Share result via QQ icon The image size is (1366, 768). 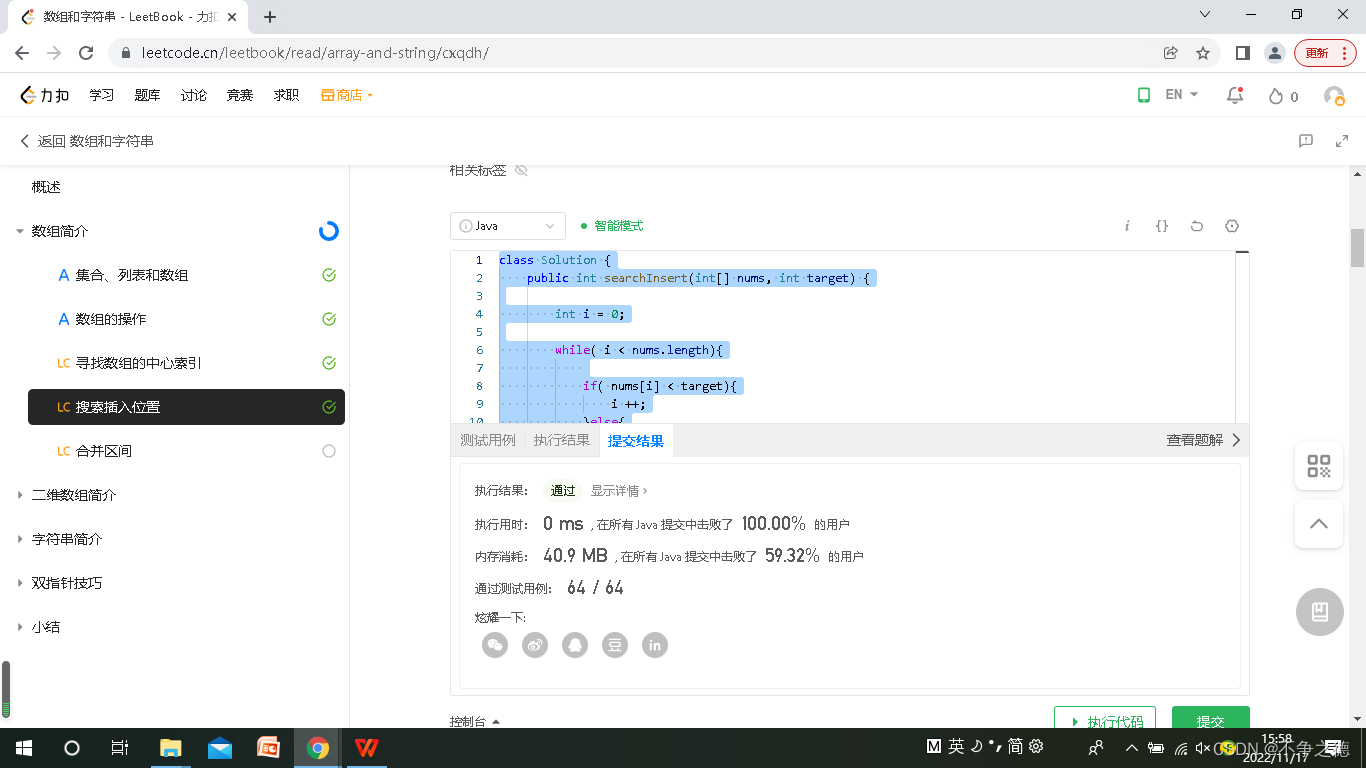pyautogui.click(x=575, y=645)
